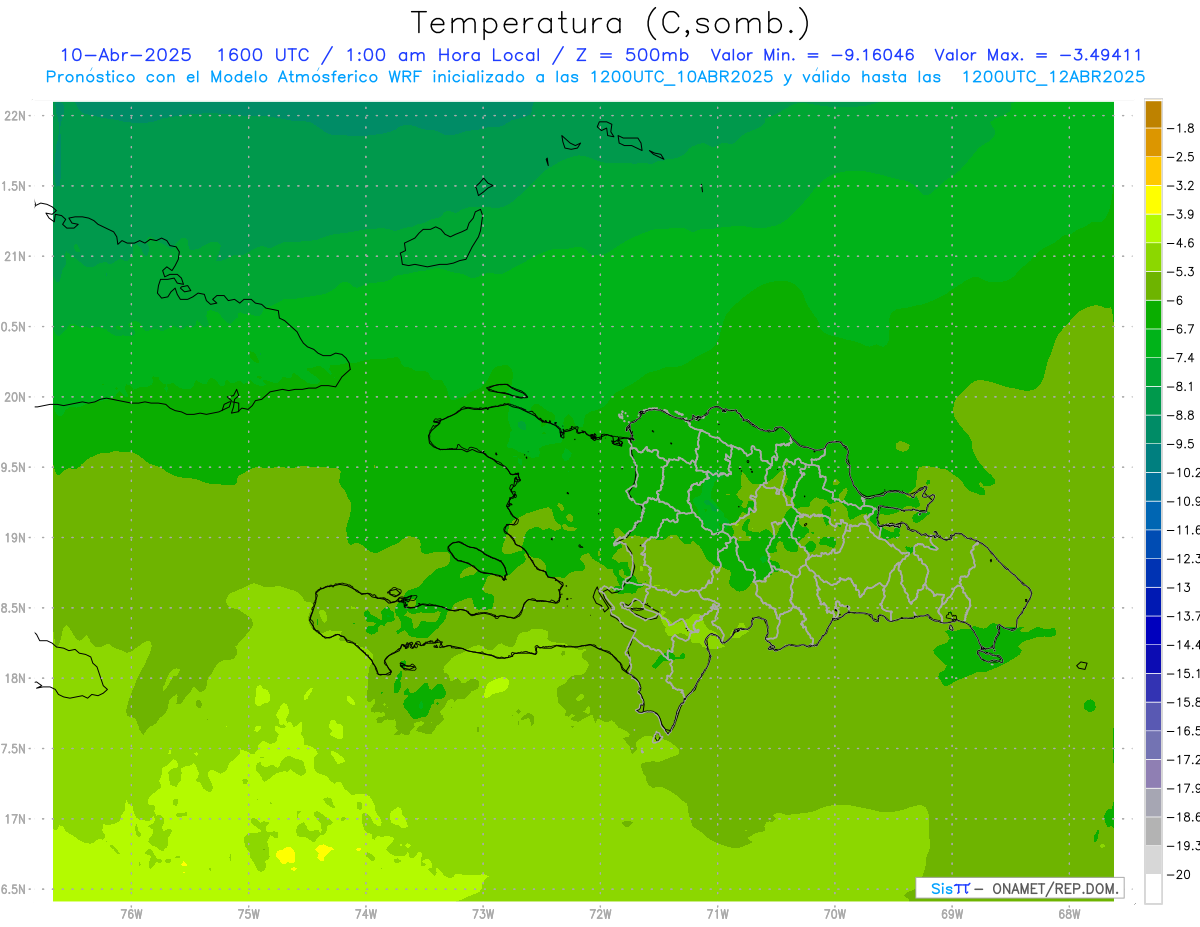Click the white swatch below -20

click(1153, 888)
